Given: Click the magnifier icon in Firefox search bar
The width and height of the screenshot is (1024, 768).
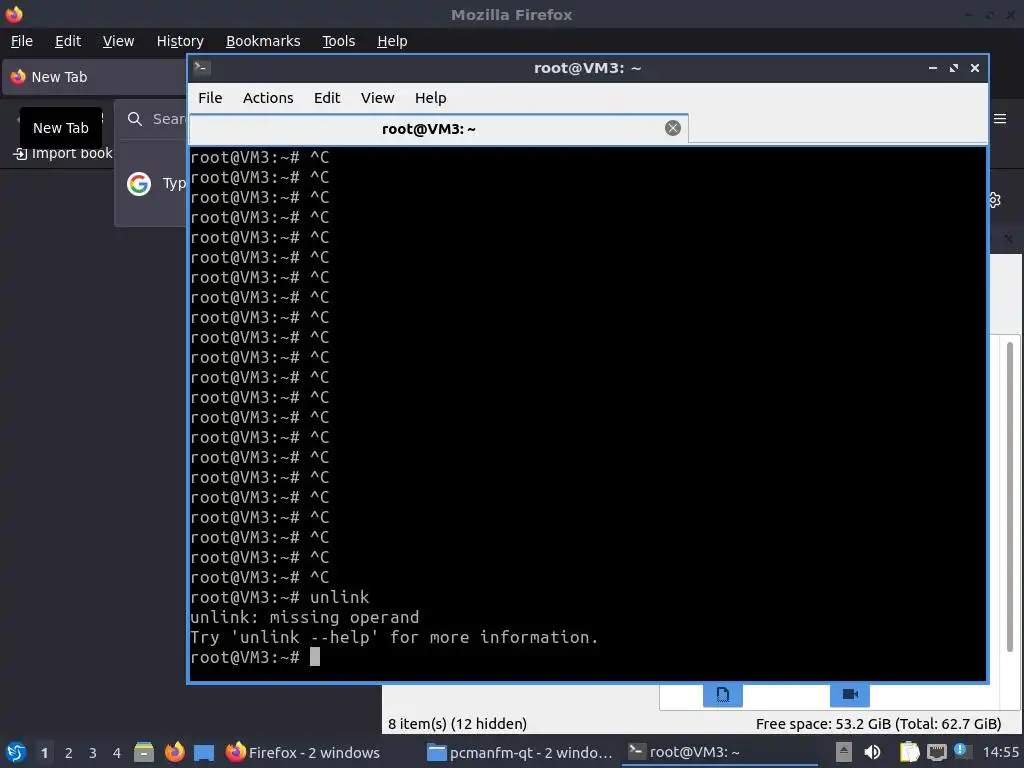Looking at the screenshot, I should click(135, 119).
